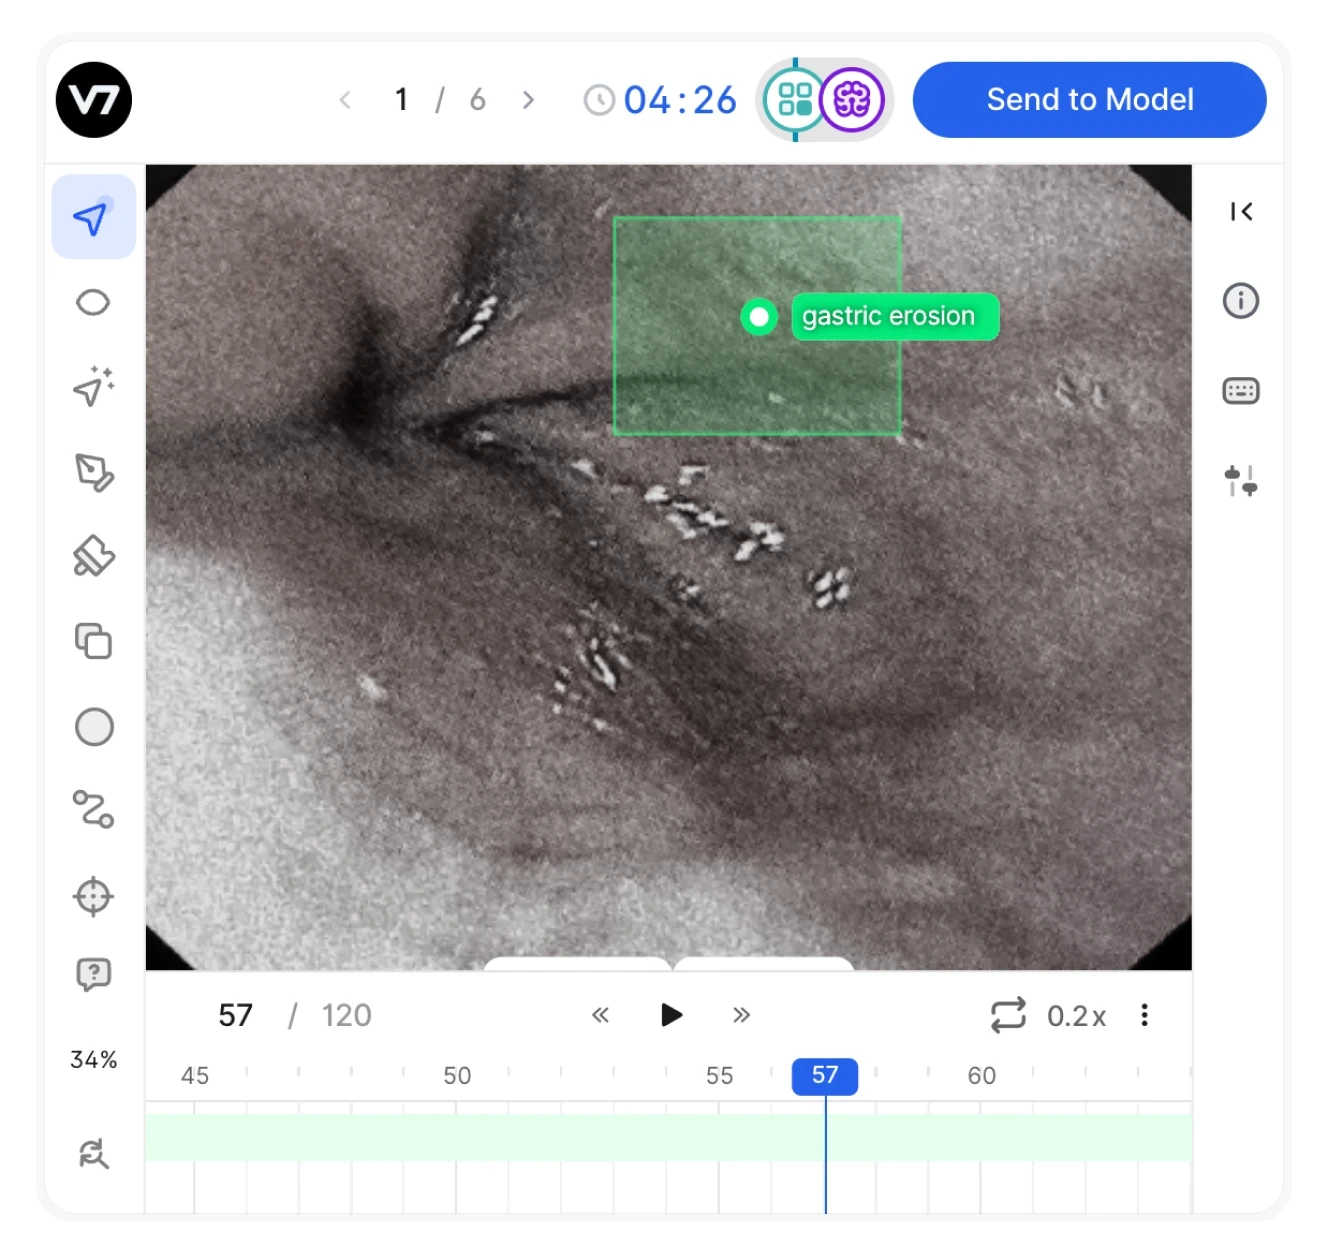Change 0.2x playback speed
Image resolution: width=1328 pixels, height=1254 pixels.
pos(1076,1017)
